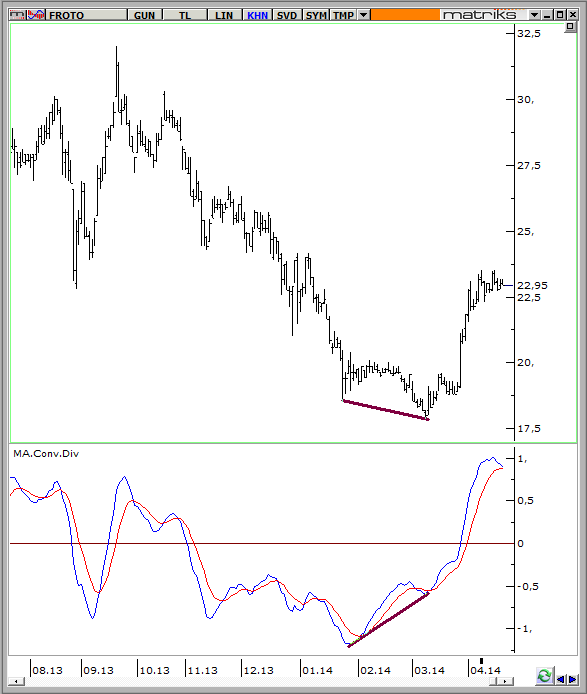The image size is (587, 694).
Task: Click the green refresh icon
Action: [x=545, y=676]
